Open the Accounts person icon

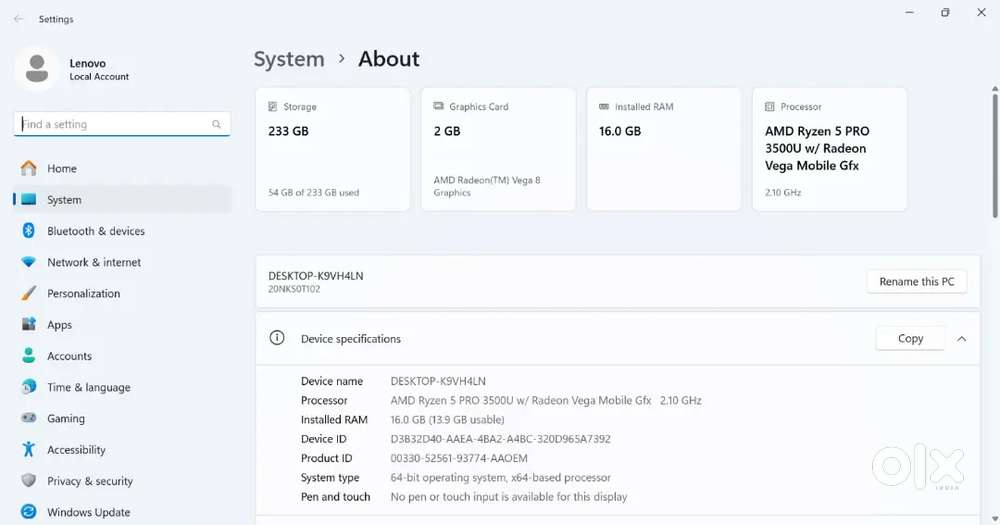pos(29,356)
